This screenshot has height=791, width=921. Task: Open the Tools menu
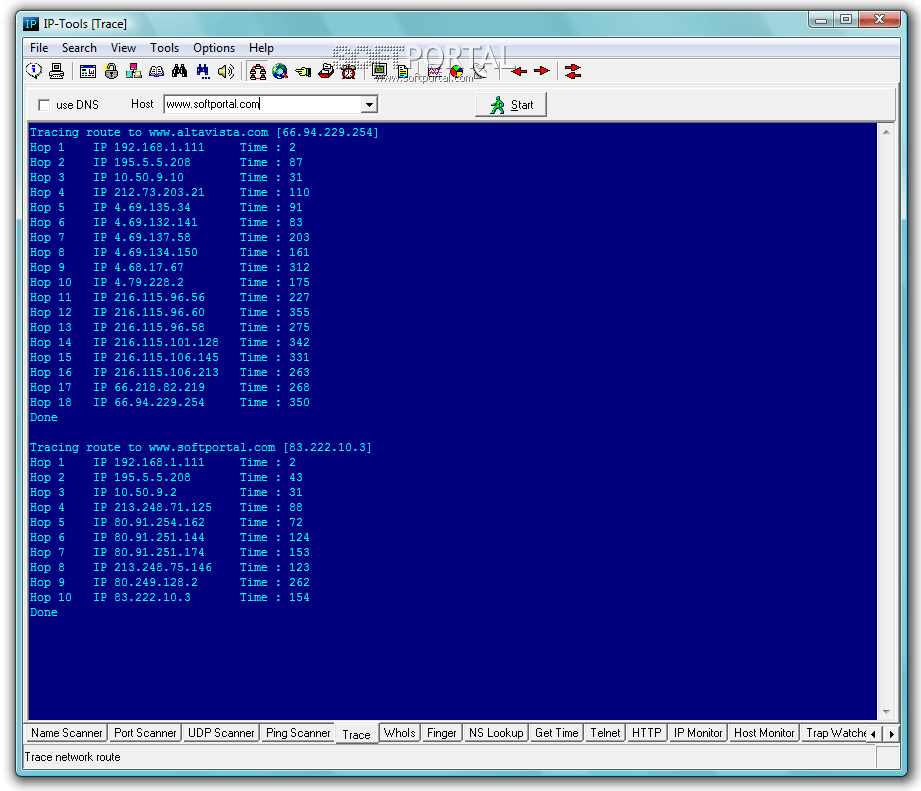pos(164,48)
